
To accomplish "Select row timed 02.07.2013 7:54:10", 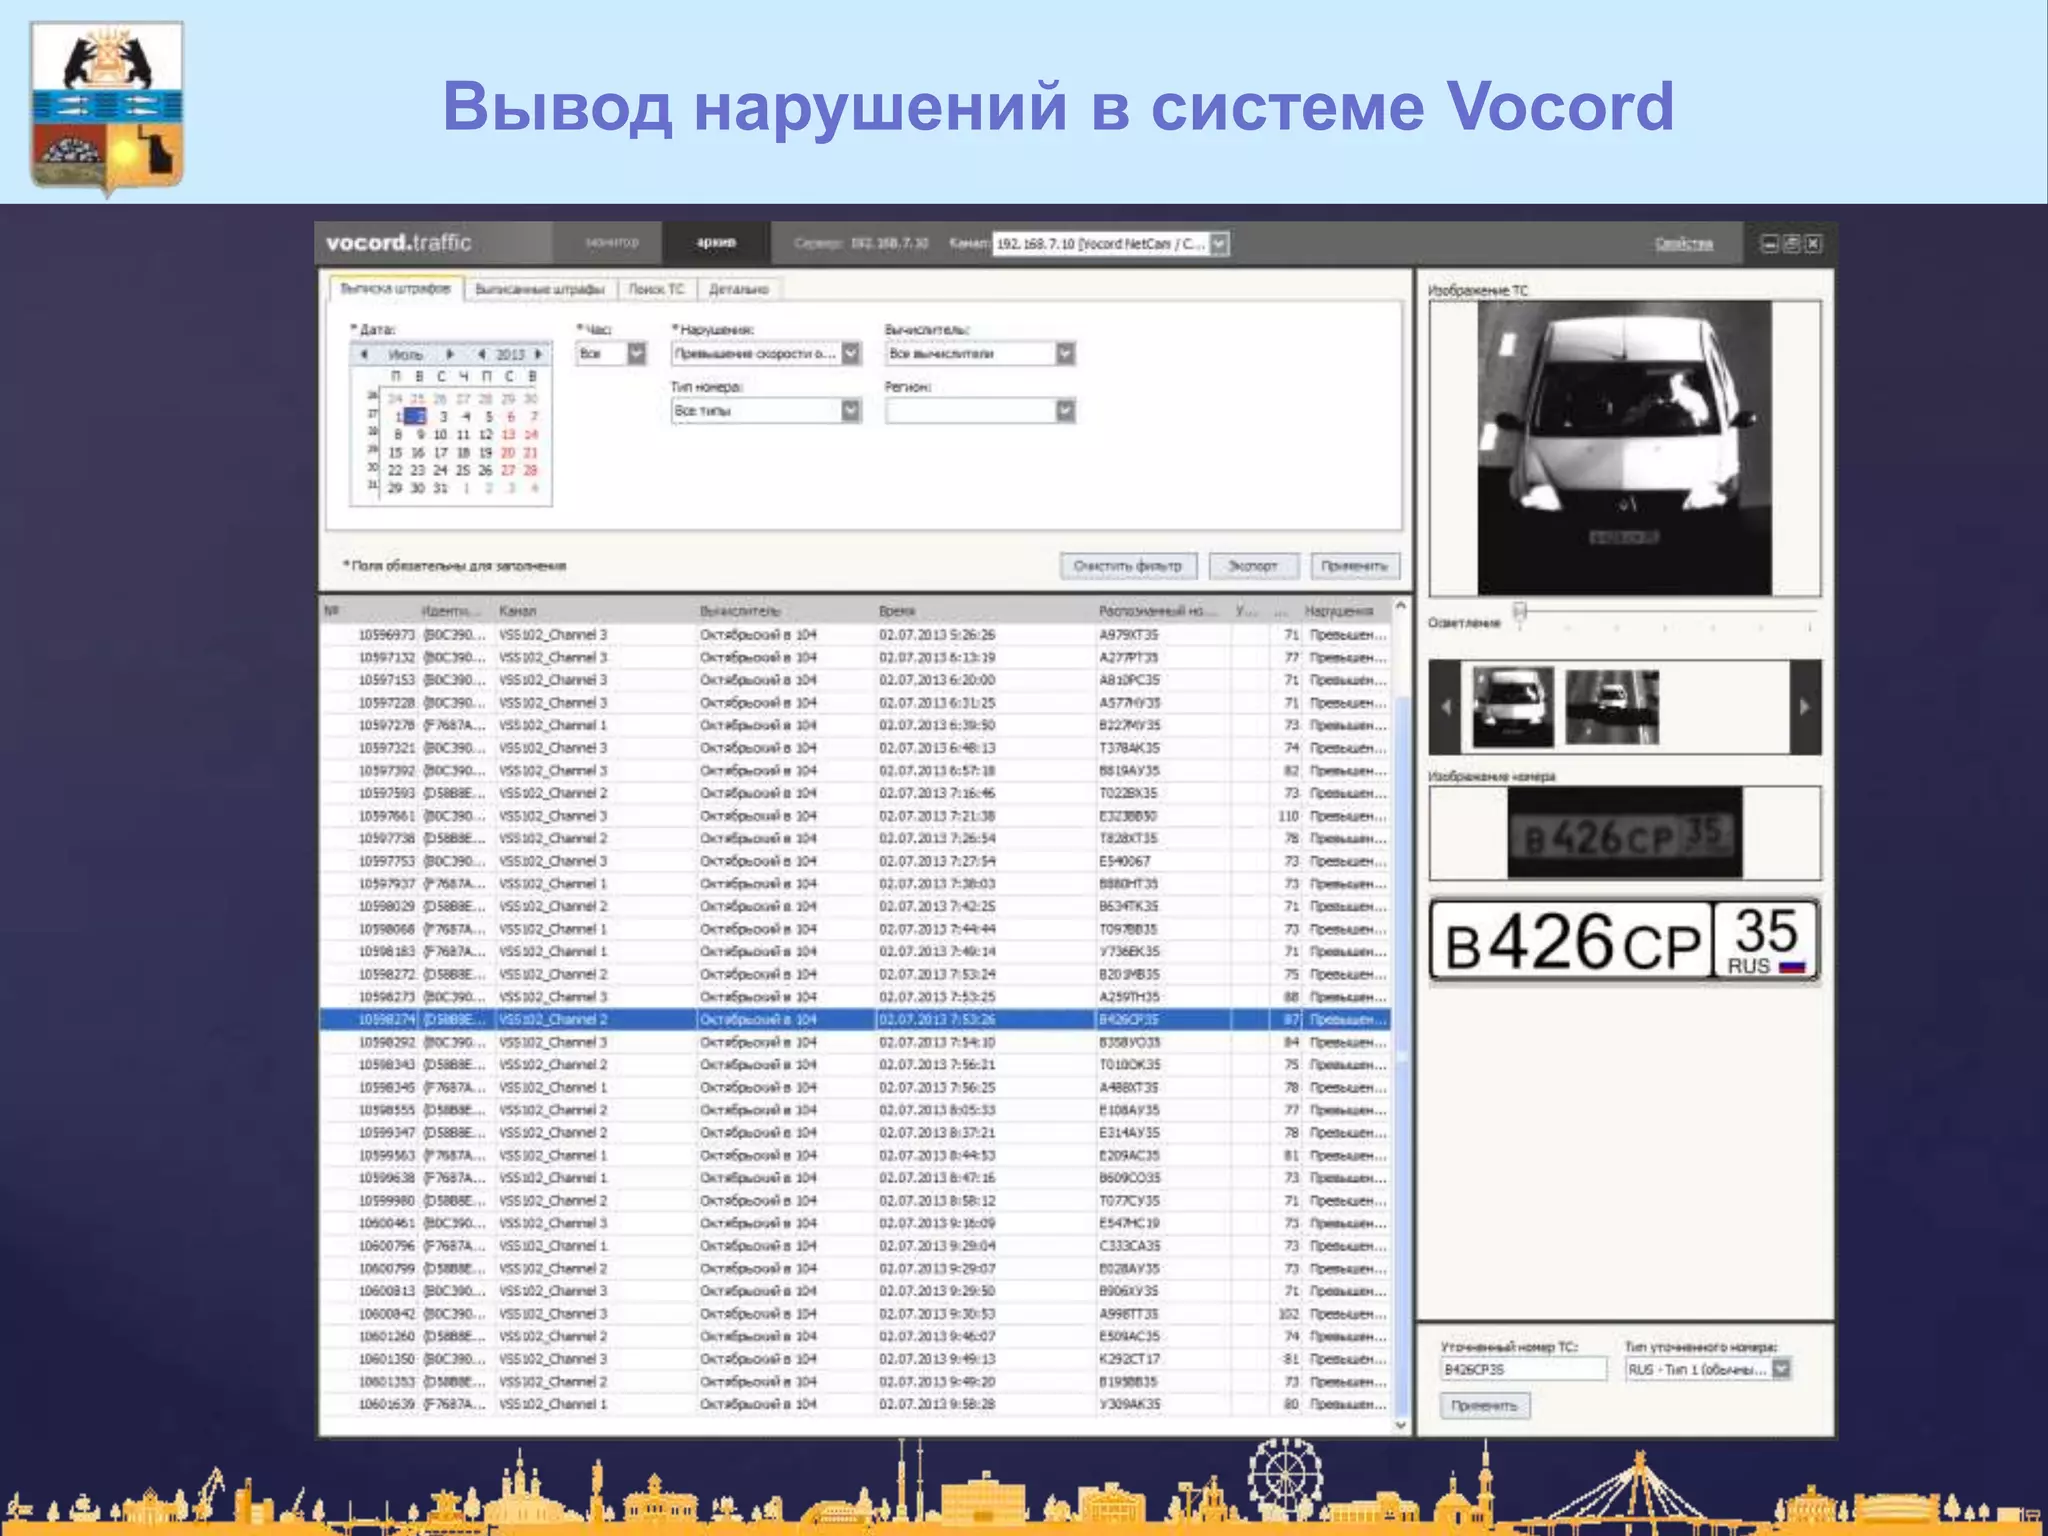I will click(855, 1042).
